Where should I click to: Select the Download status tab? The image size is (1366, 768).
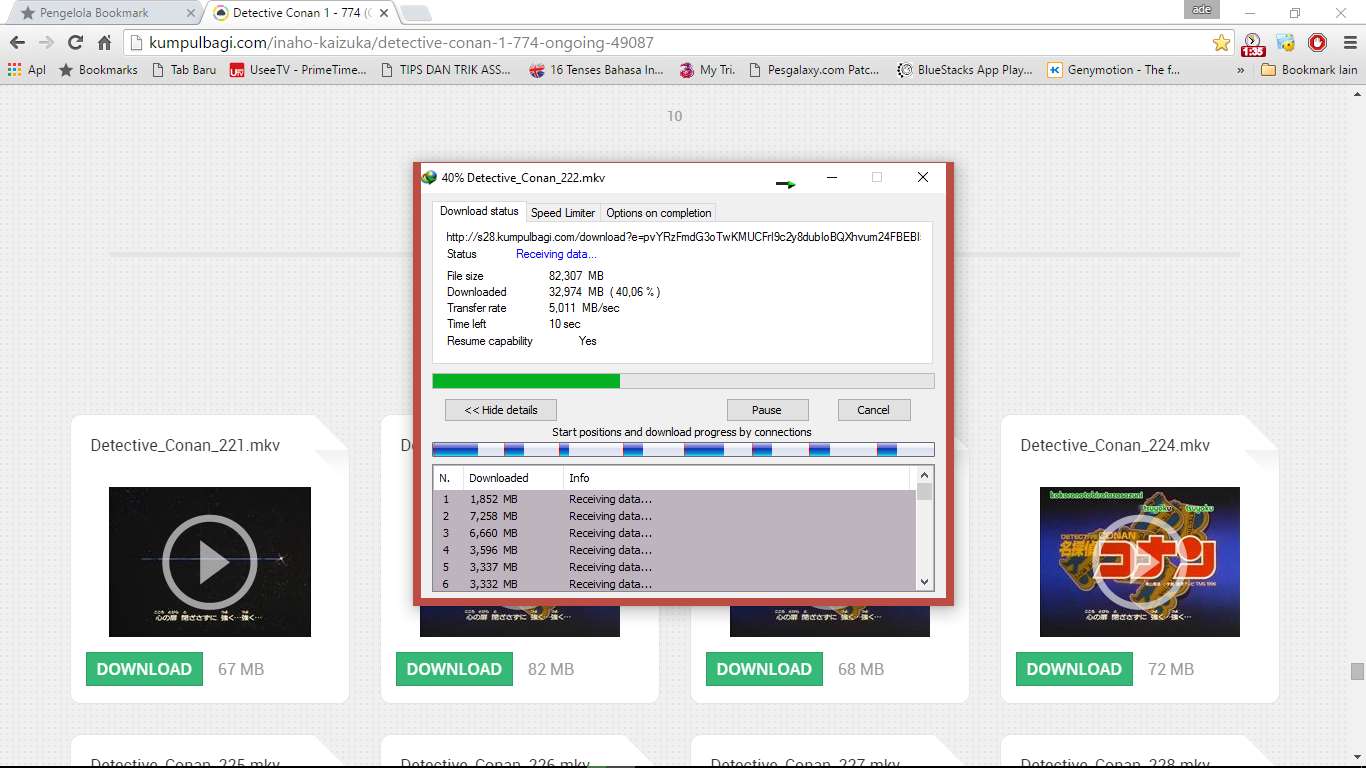tap(479, 211)
